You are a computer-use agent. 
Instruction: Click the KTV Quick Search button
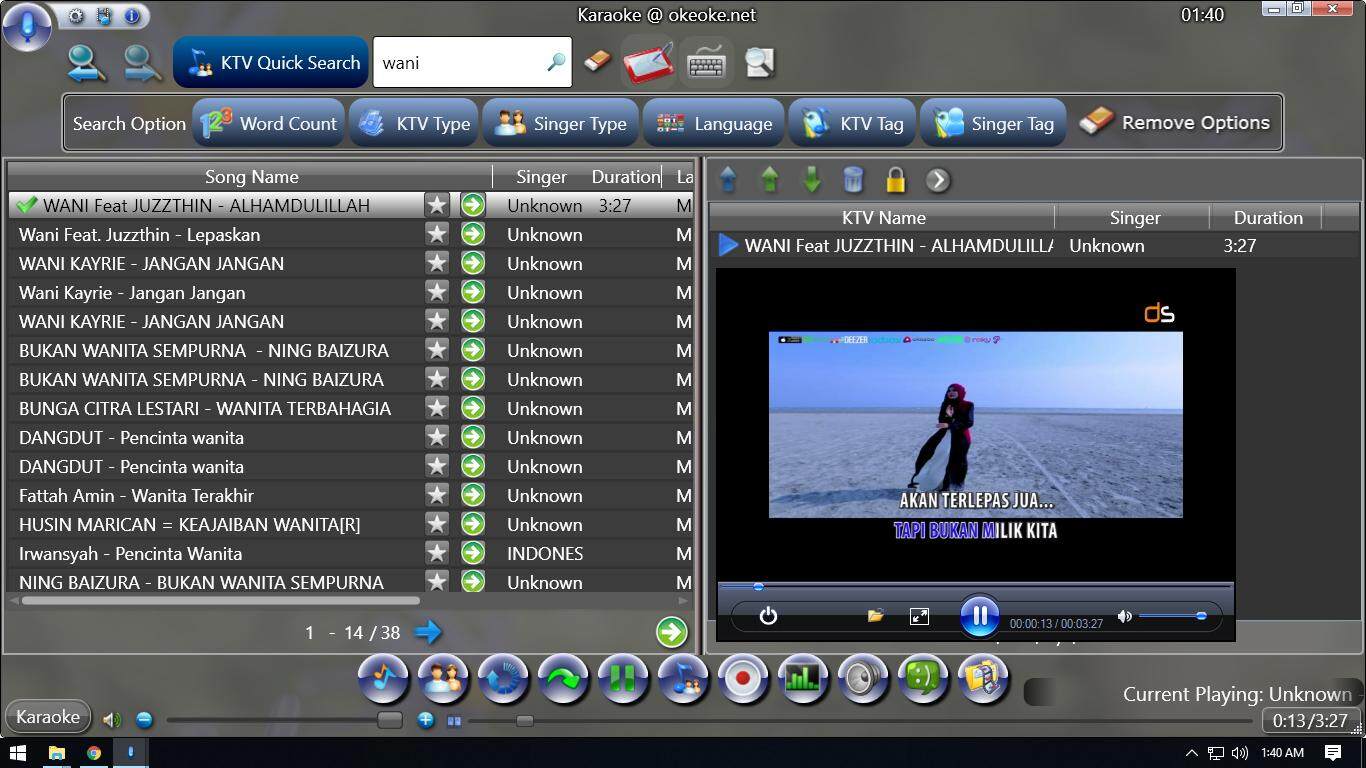coord(272,63)
